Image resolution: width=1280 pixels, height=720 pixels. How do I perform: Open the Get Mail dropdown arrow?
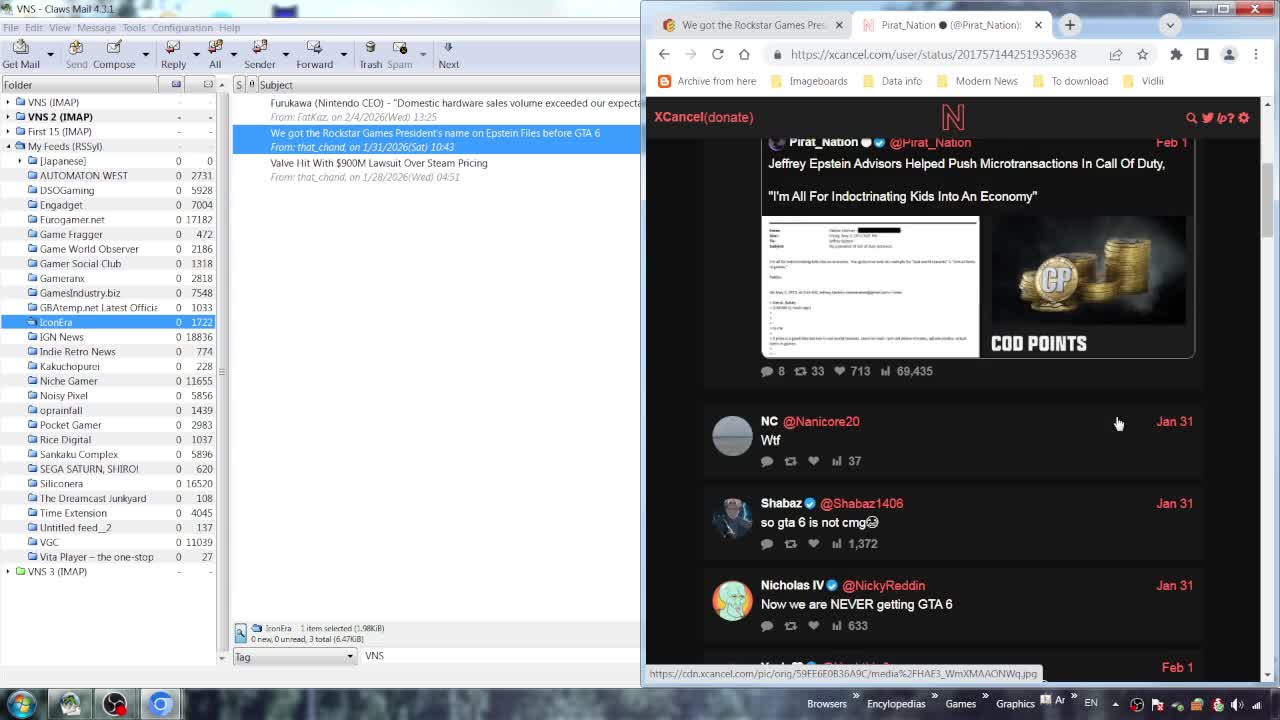click(50, 54)
